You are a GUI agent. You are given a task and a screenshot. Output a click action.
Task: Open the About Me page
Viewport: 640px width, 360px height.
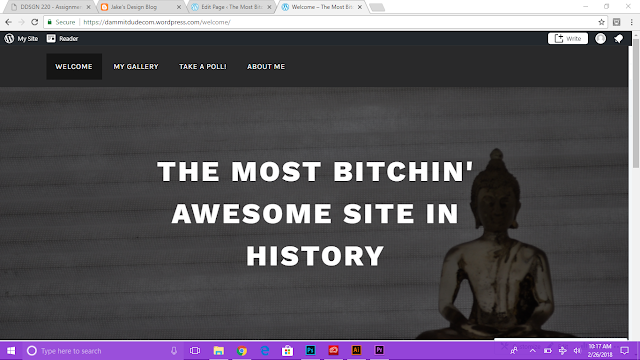(x=266, y=67)
